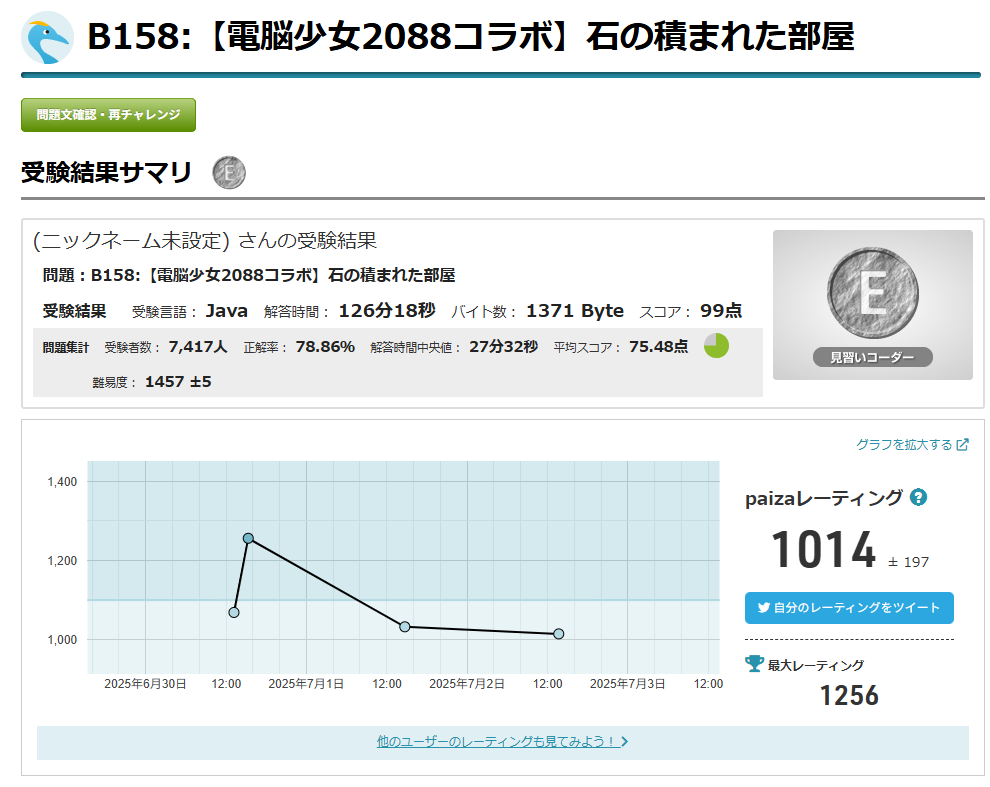Click the small E rank coin beside 受験結果サマリ

[229, 173]
